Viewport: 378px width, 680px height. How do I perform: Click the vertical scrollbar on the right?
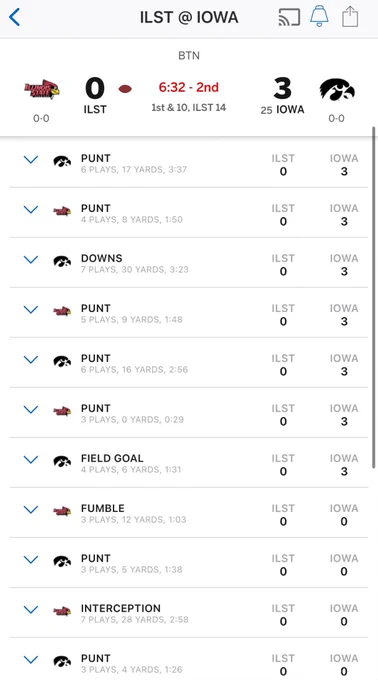pos(374,297)
